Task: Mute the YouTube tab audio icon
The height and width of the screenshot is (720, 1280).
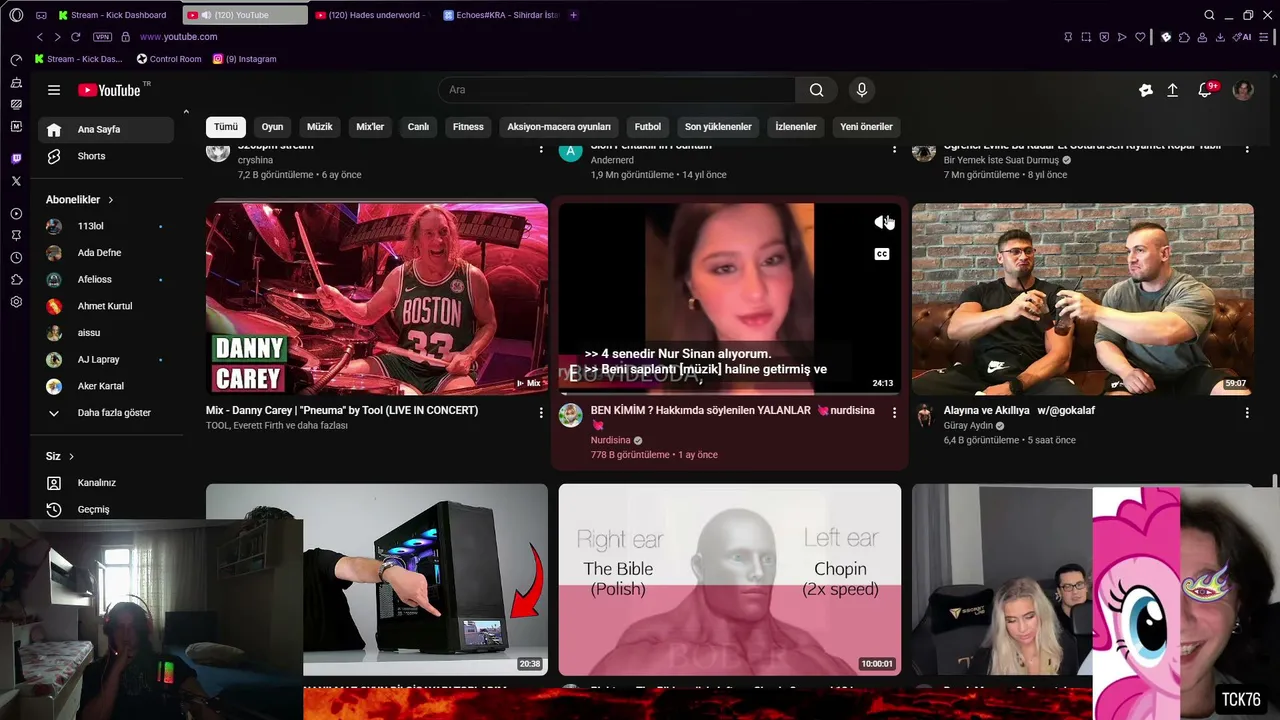Action: (x=205, y=15)
